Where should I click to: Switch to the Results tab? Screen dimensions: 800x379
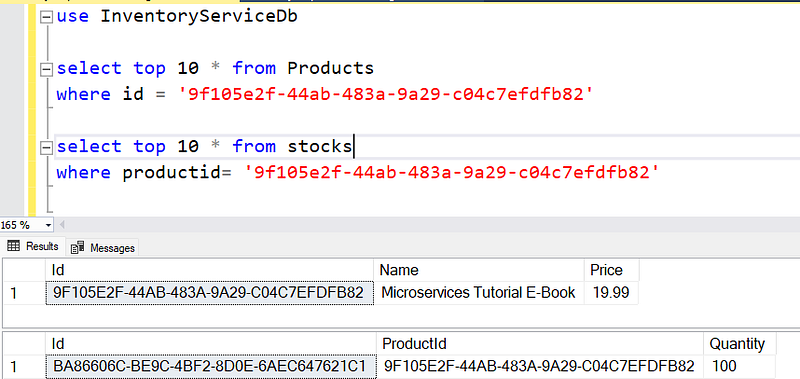click(x=33, y=246)
